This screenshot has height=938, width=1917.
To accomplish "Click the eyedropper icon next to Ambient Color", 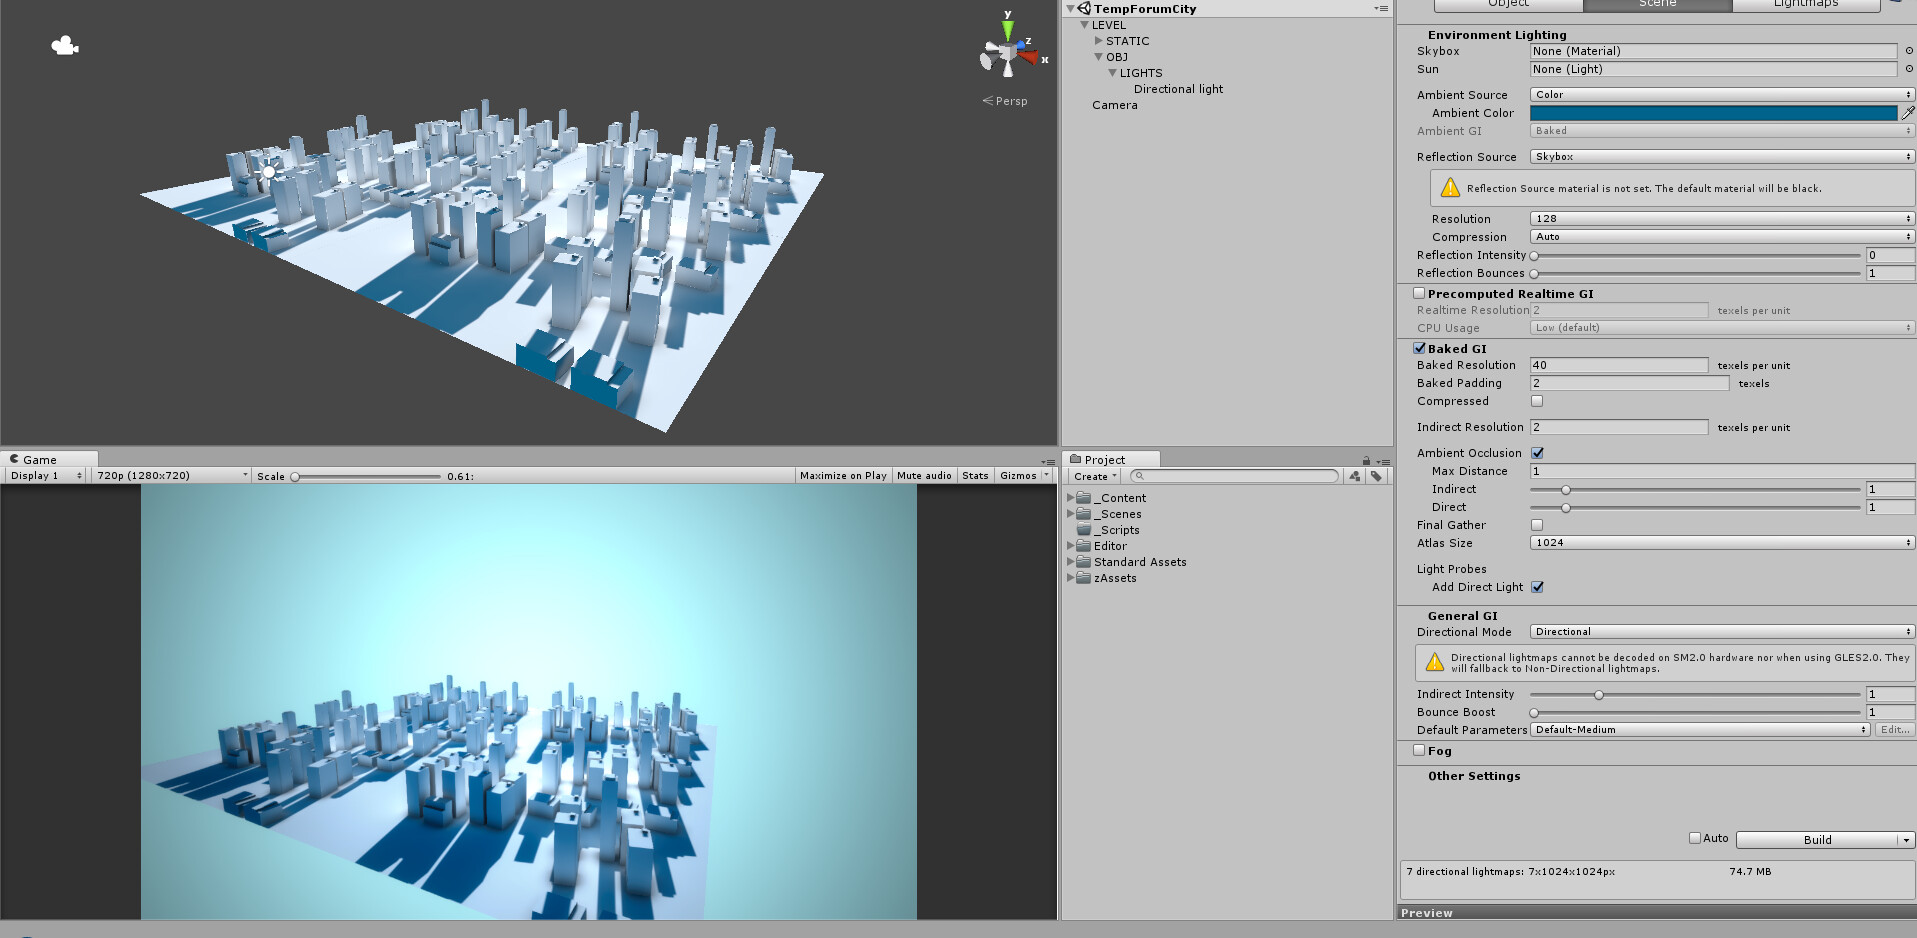I will click(1908, 113).
